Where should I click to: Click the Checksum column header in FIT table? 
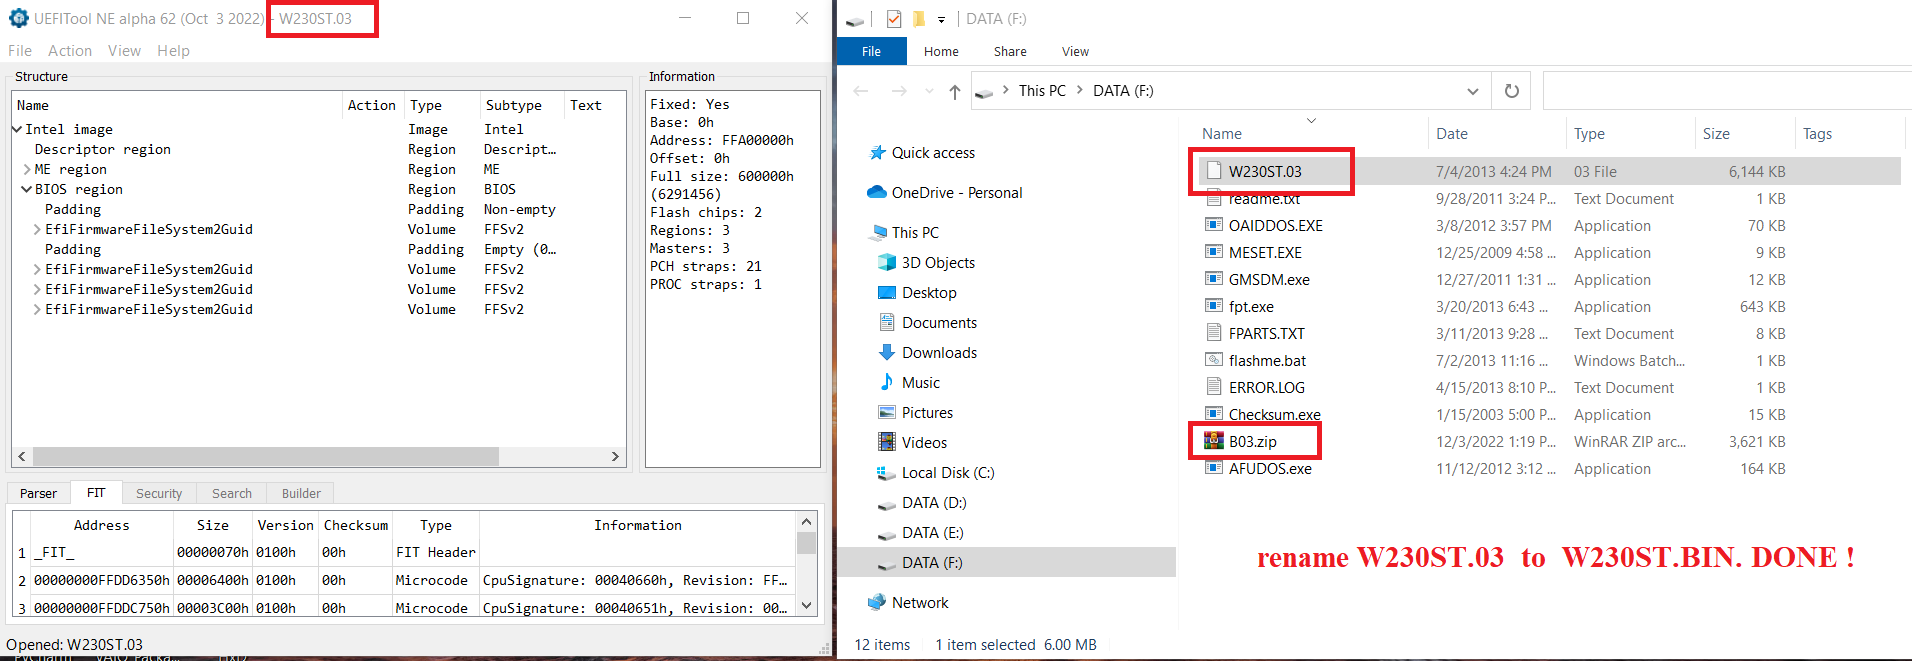click(356, 525)
